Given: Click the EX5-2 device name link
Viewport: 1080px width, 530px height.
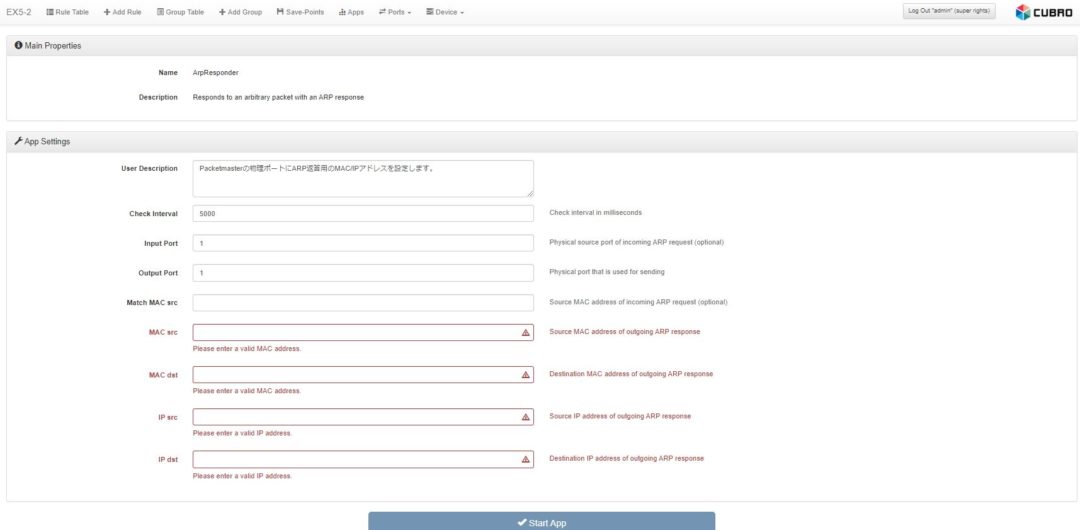Looking at the screenshot, I should pos(19,12).
